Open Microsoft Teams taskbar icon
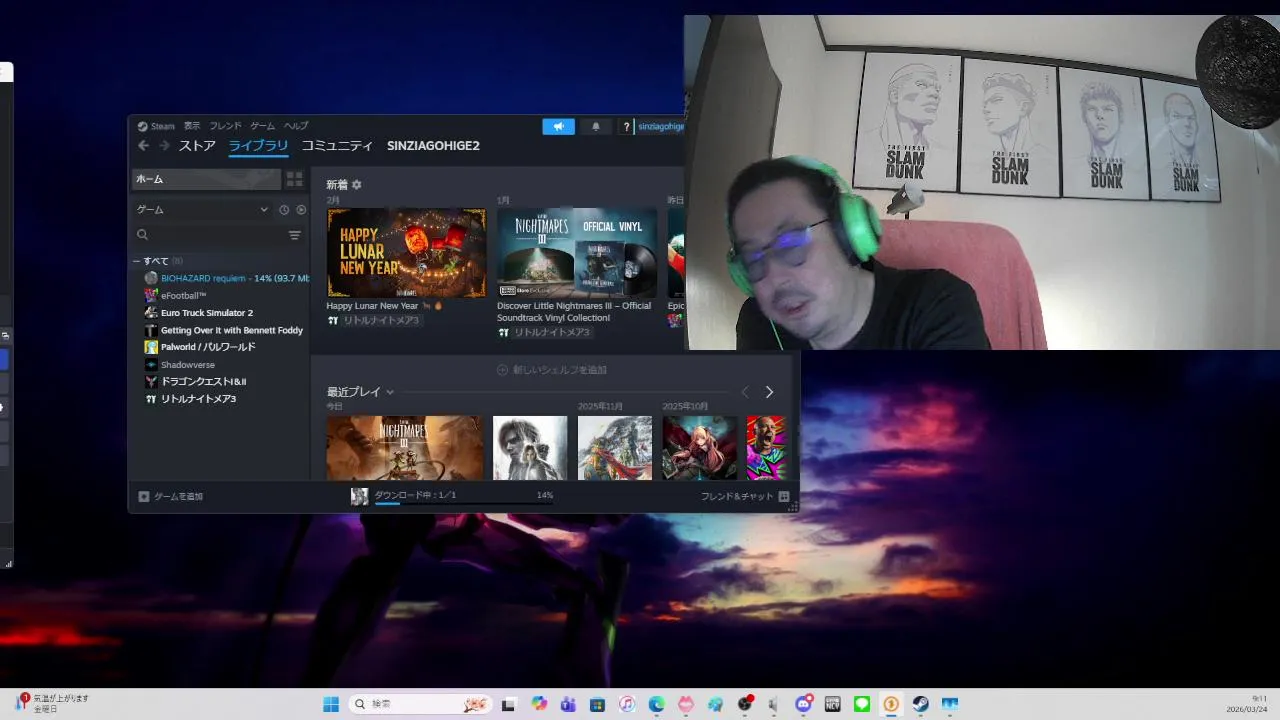The height and width of the screenshot is (720, 1280). (x=568, y=704)
